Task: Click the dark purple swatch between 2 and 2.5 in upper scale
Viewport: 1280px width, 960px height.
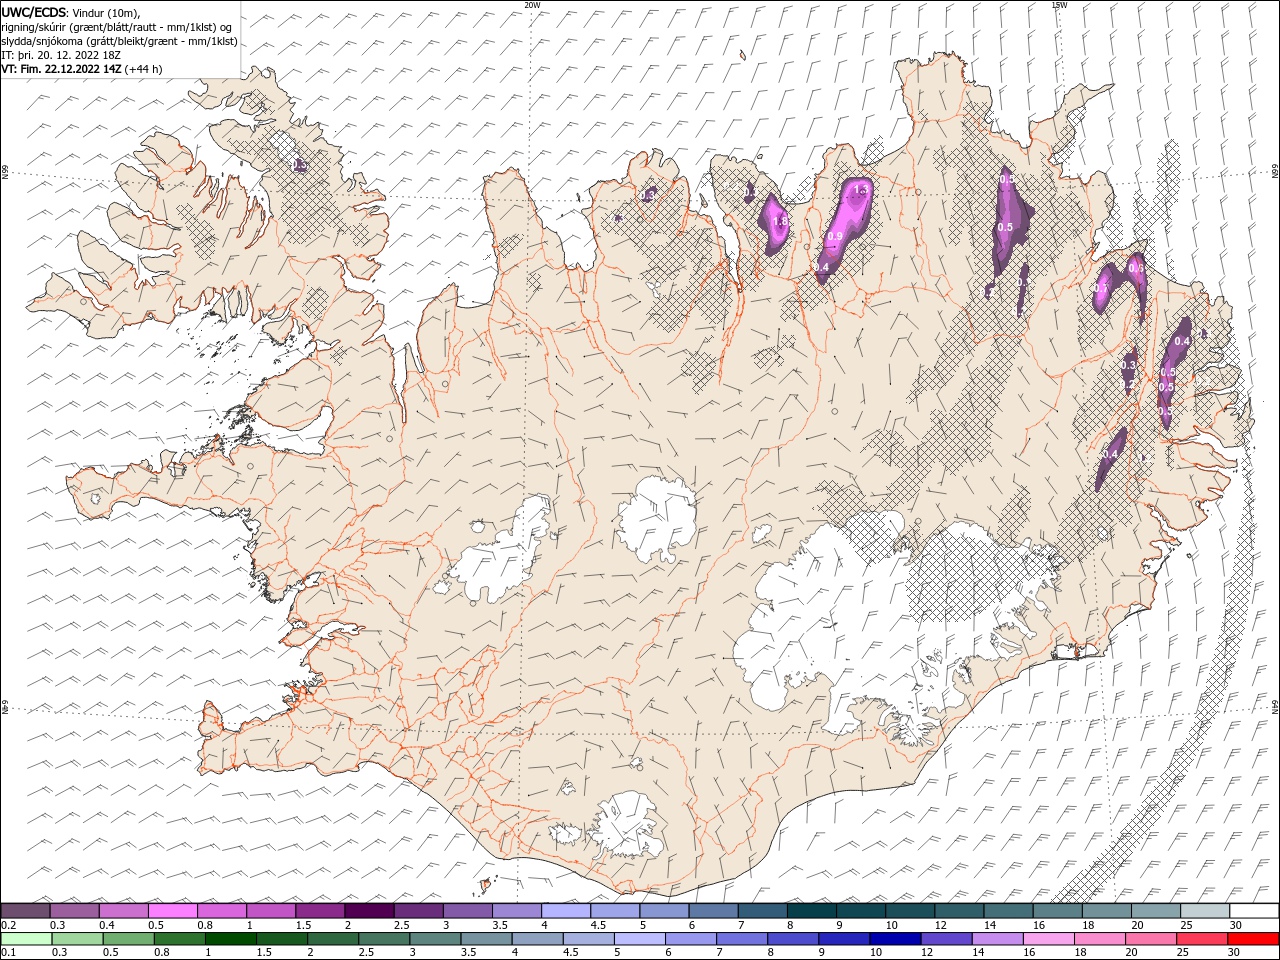Action: coord(369,911)
